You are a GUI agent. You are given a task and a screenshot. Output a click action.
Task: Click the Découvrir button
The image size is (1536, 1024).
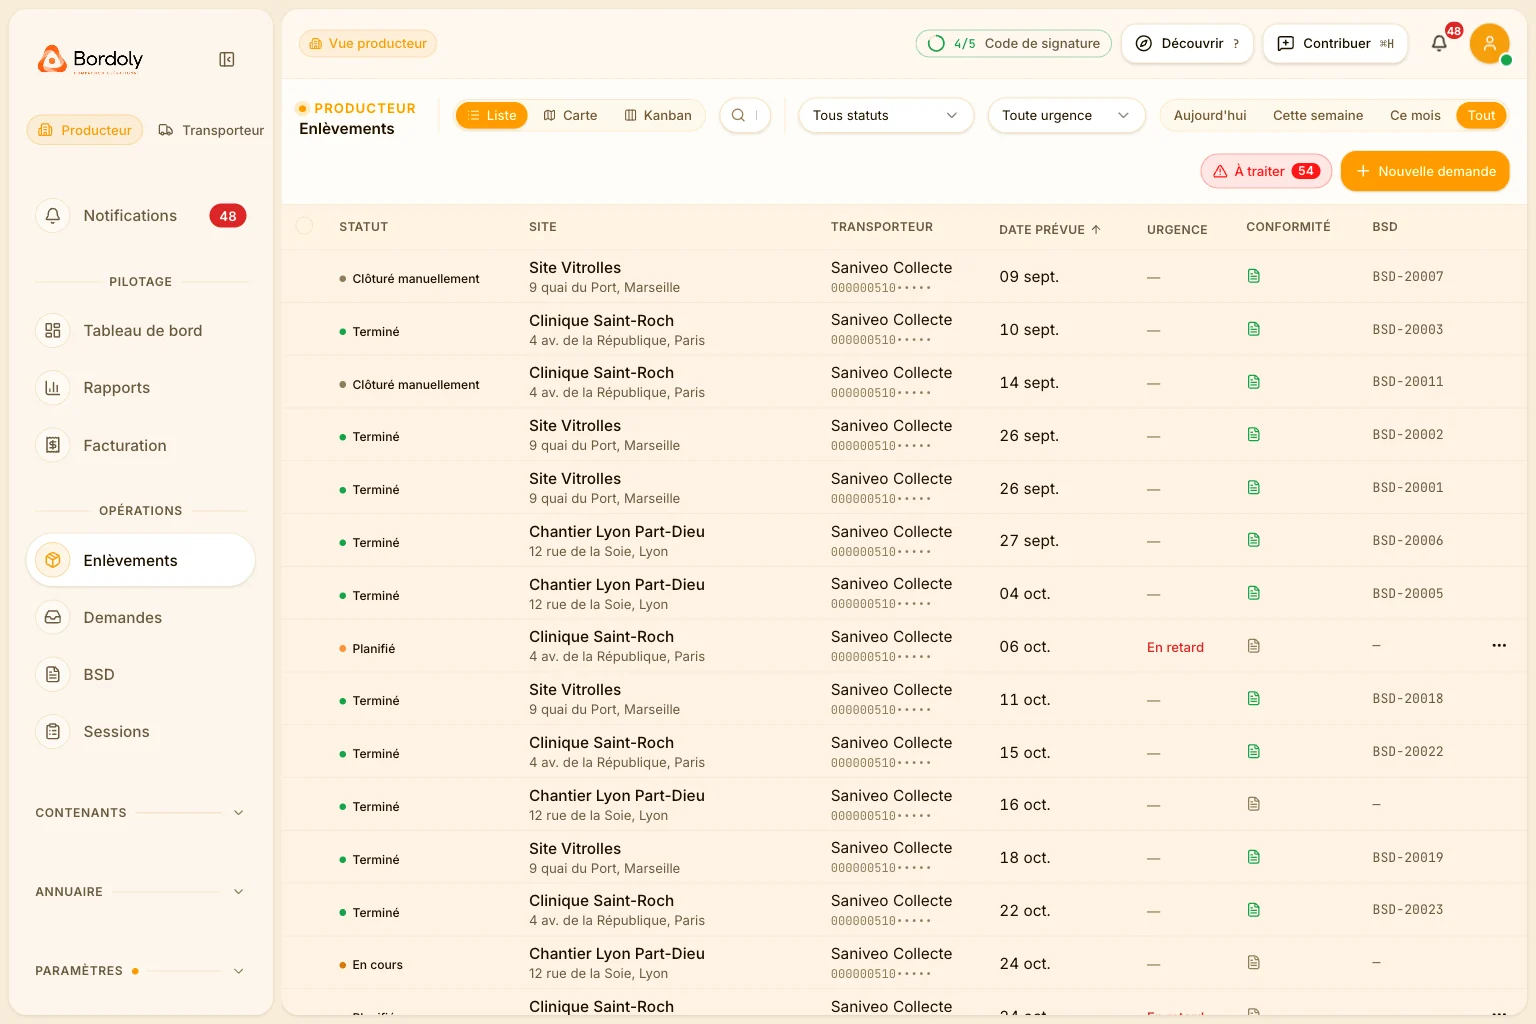point(1187,43)
